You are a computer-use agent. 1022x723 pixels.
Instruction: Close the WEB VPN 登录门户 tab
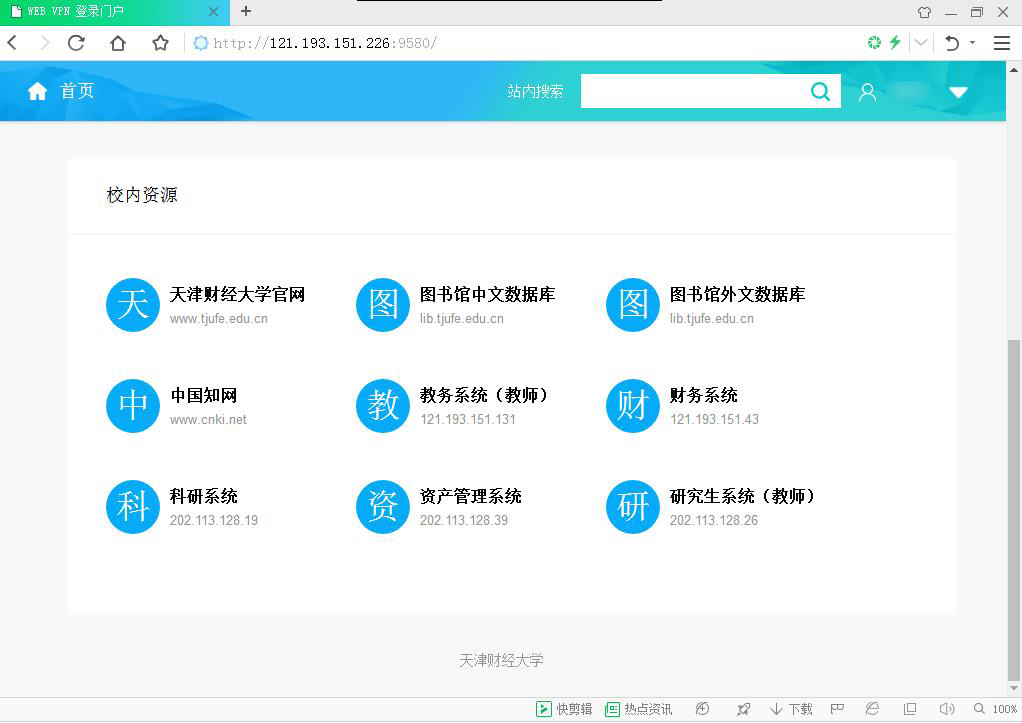213,12
